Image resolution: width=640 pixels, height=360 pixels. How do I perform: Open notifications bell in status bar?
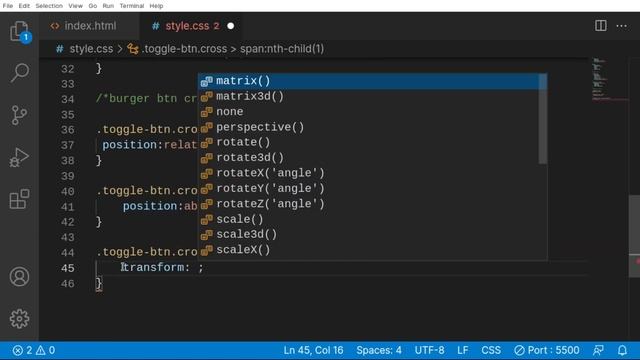[622, 350]
